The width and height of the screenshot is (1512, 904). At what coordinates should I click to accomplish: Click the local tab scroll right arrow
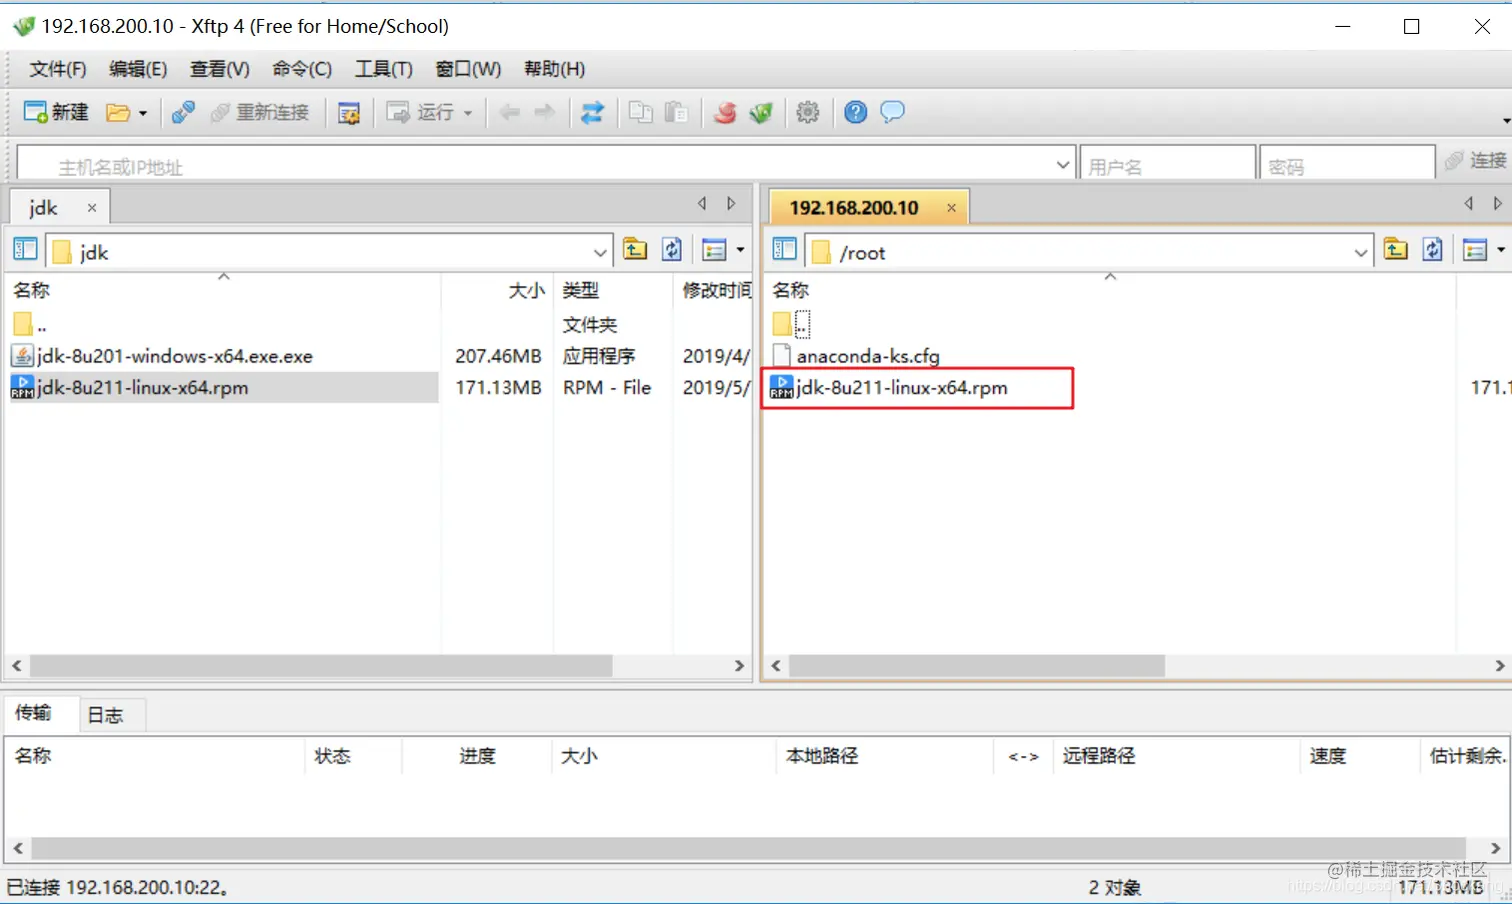coord(732,204)
